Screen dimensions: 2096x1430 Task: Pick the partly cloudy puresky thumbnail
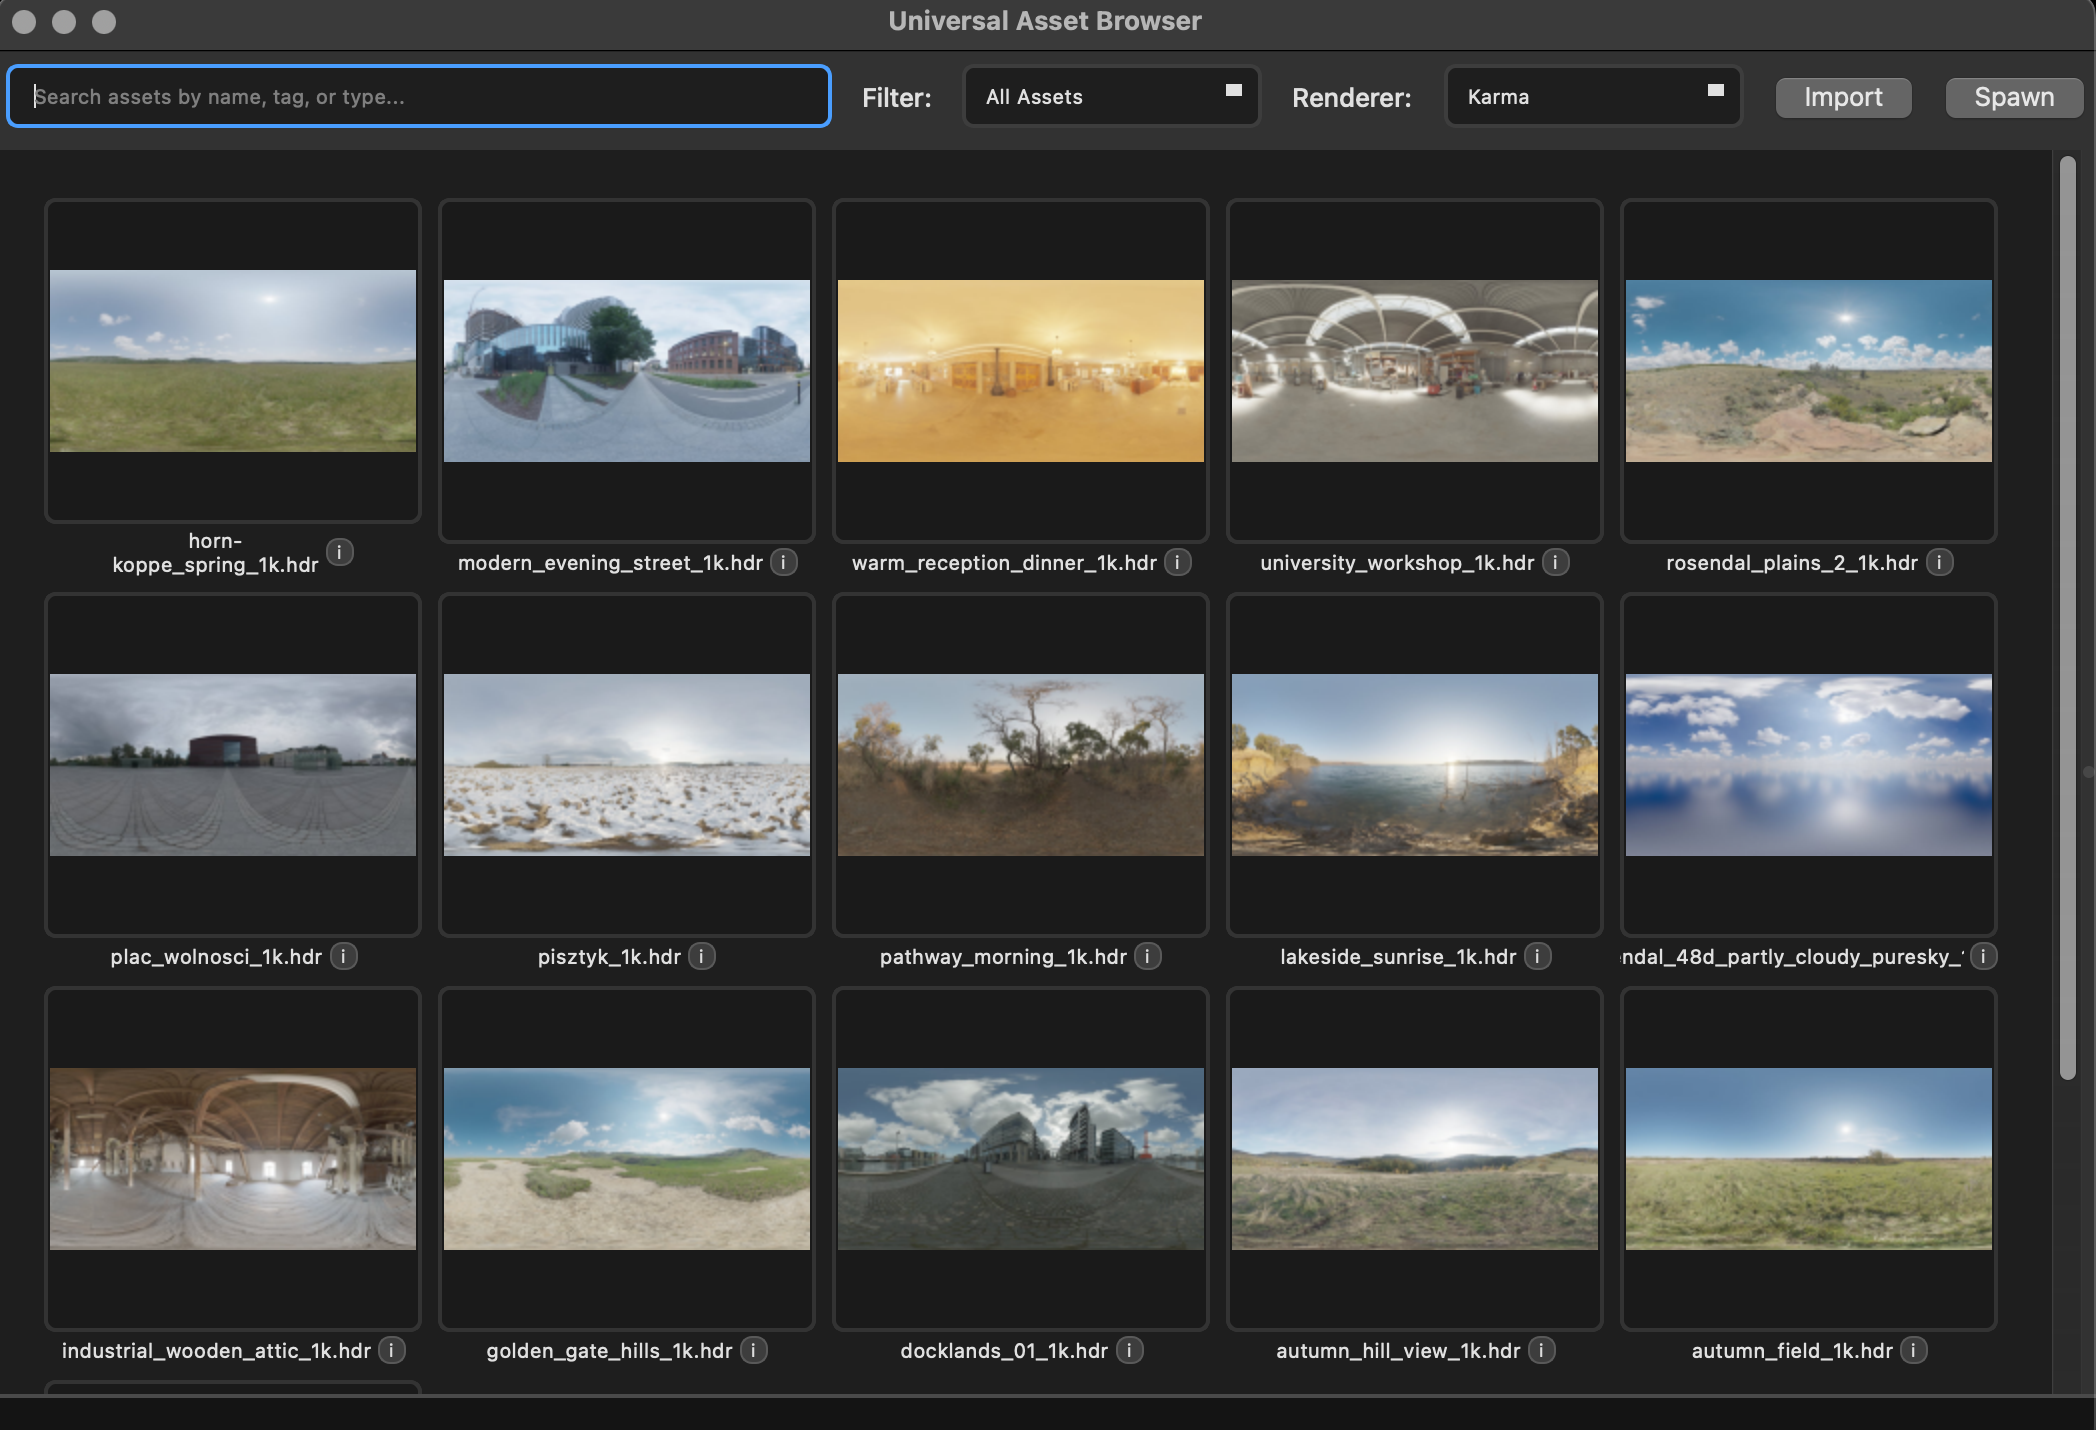(1808, 764)
